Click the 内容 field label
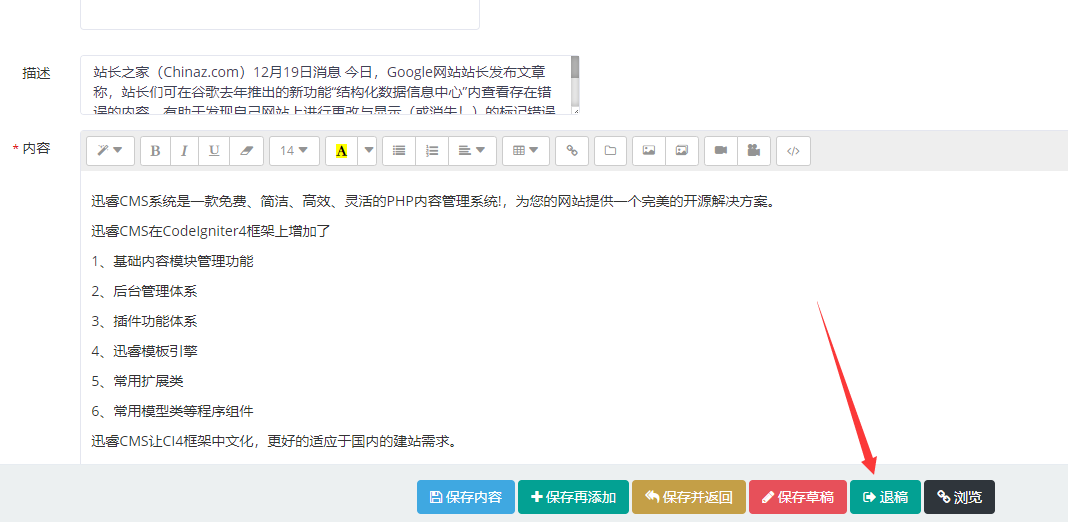 pos(36,148)
